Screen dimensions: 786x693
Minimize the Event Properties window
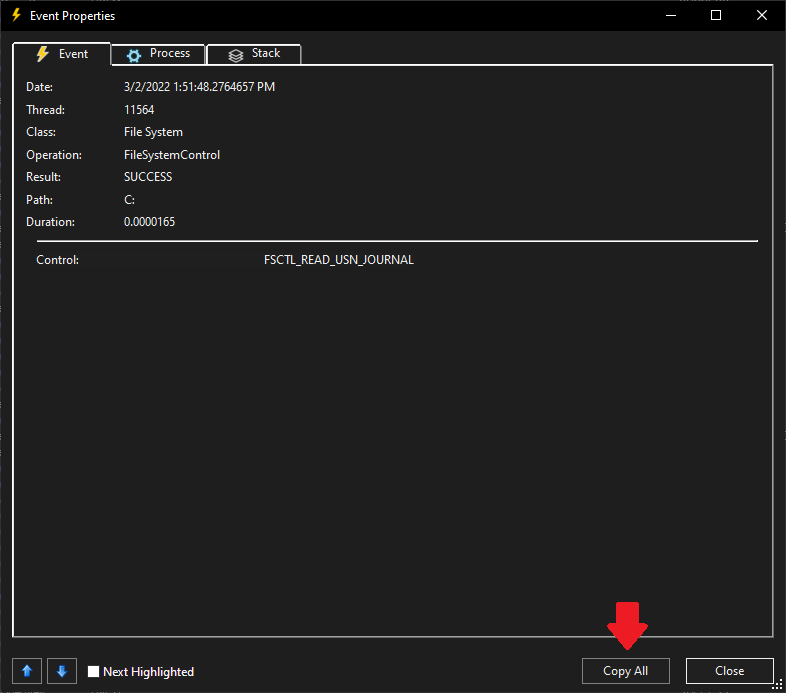point(671,16)
